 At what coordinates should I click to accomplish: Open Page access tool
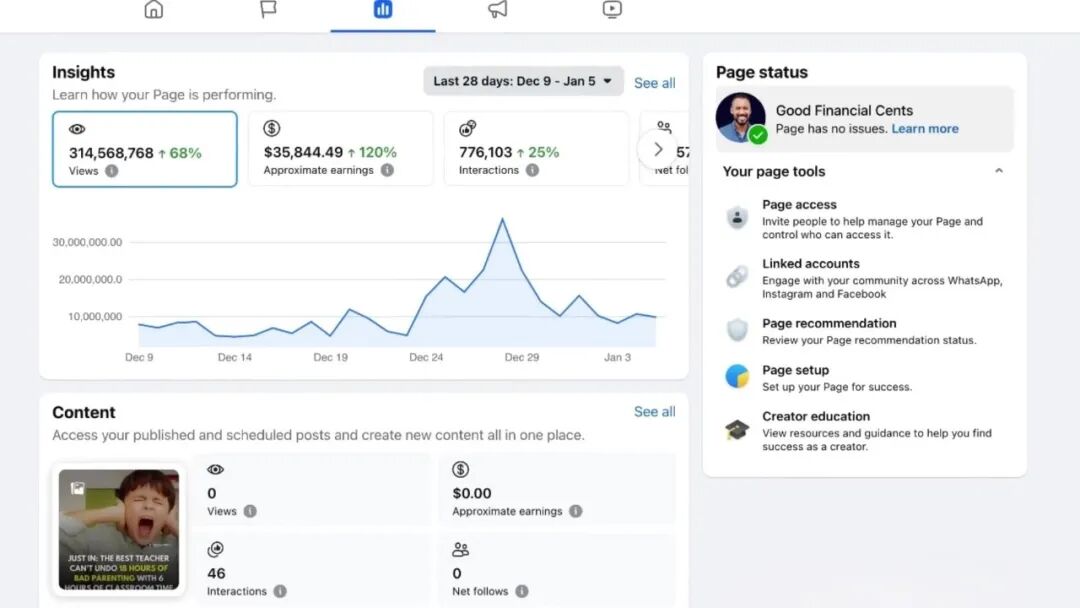(799, 204)
